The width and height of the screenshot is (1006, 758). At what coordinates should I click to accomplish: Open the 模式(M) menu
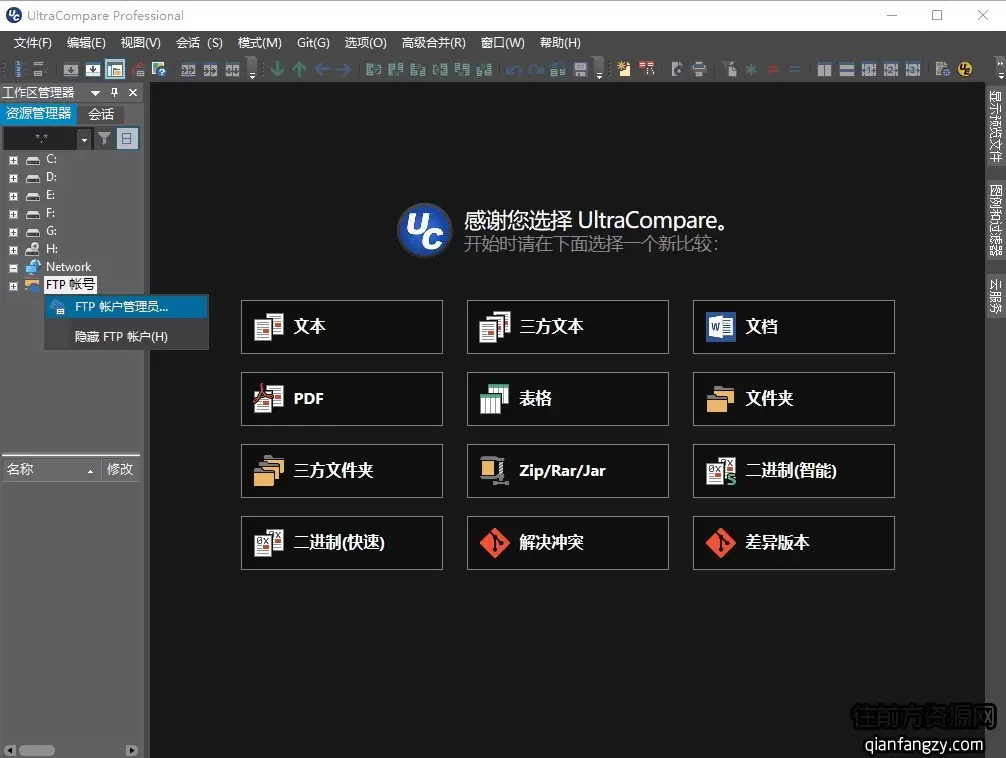pos(259,42)
